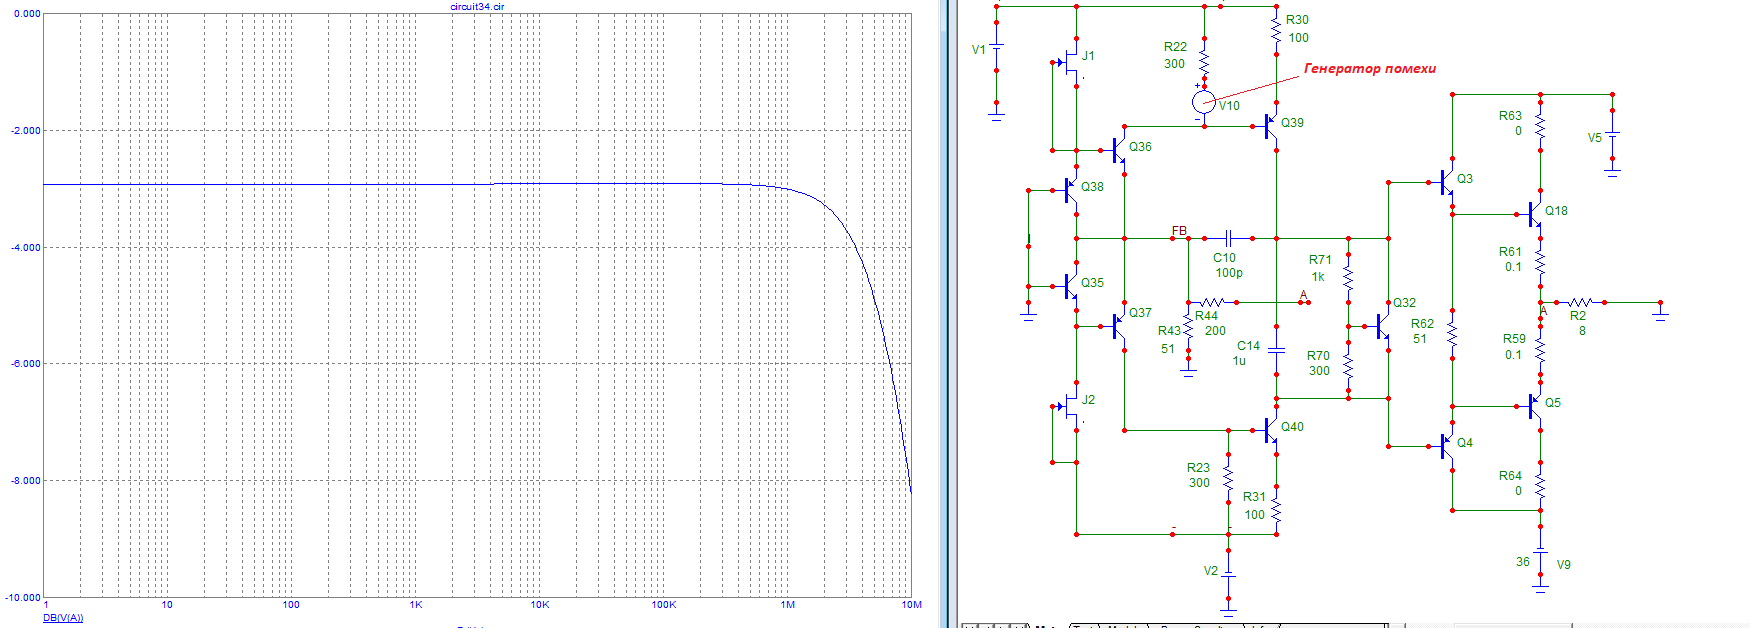Select transistor Q32 in the schematic
Image resolution: width=1750 pixels, height=628 pixels.
click(1380, 326)
